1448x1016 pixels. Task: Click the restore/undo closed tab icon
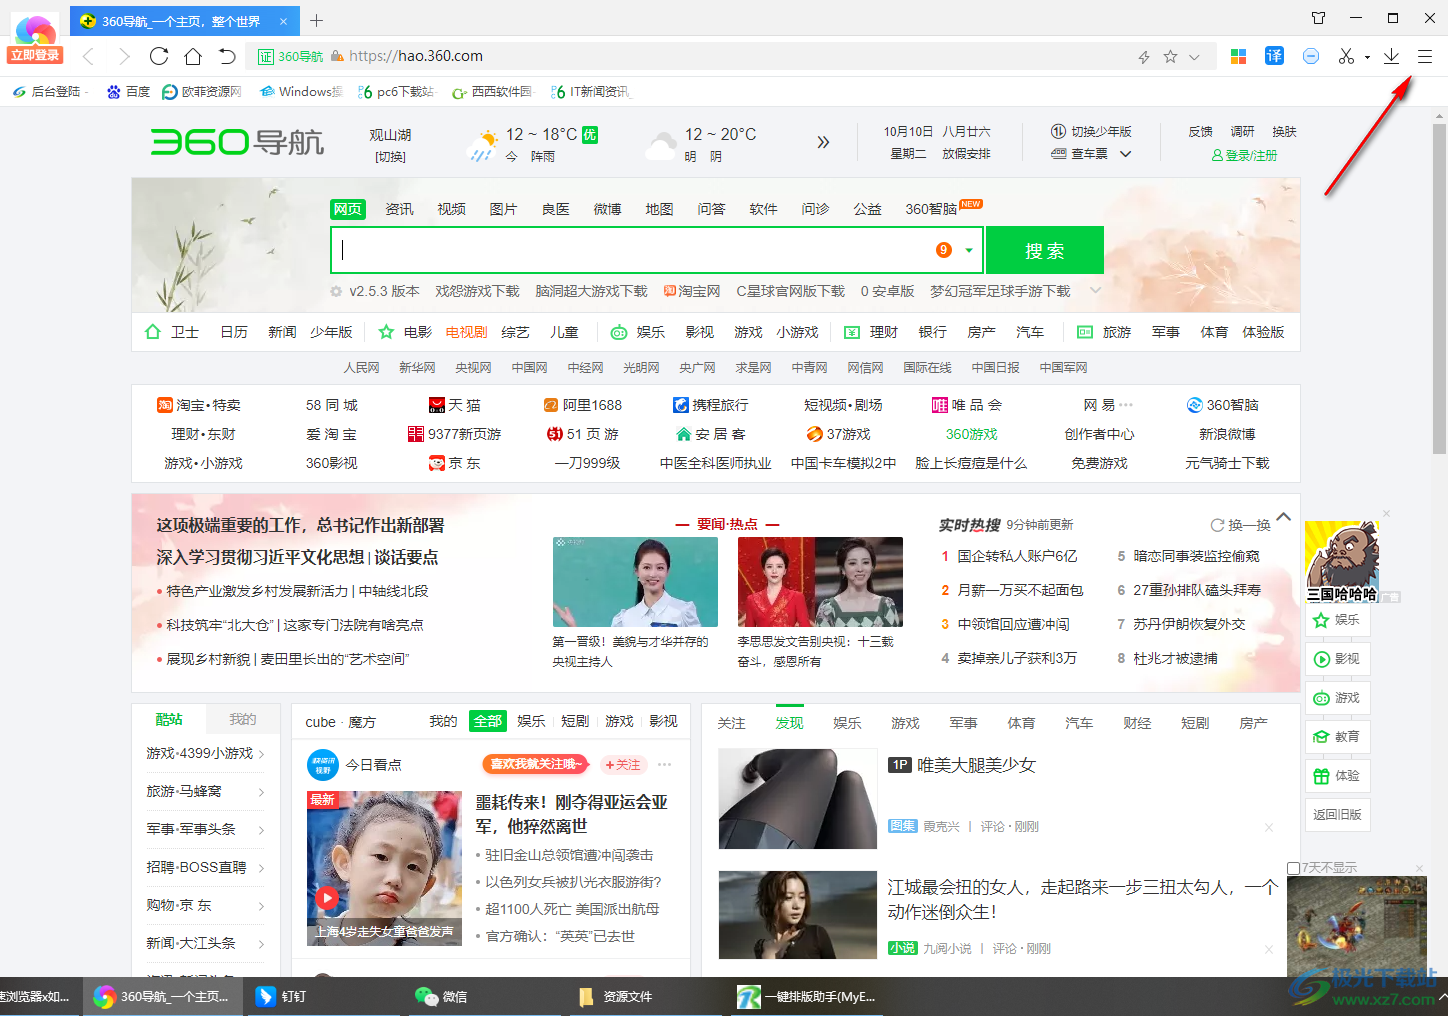click(227, 56)
